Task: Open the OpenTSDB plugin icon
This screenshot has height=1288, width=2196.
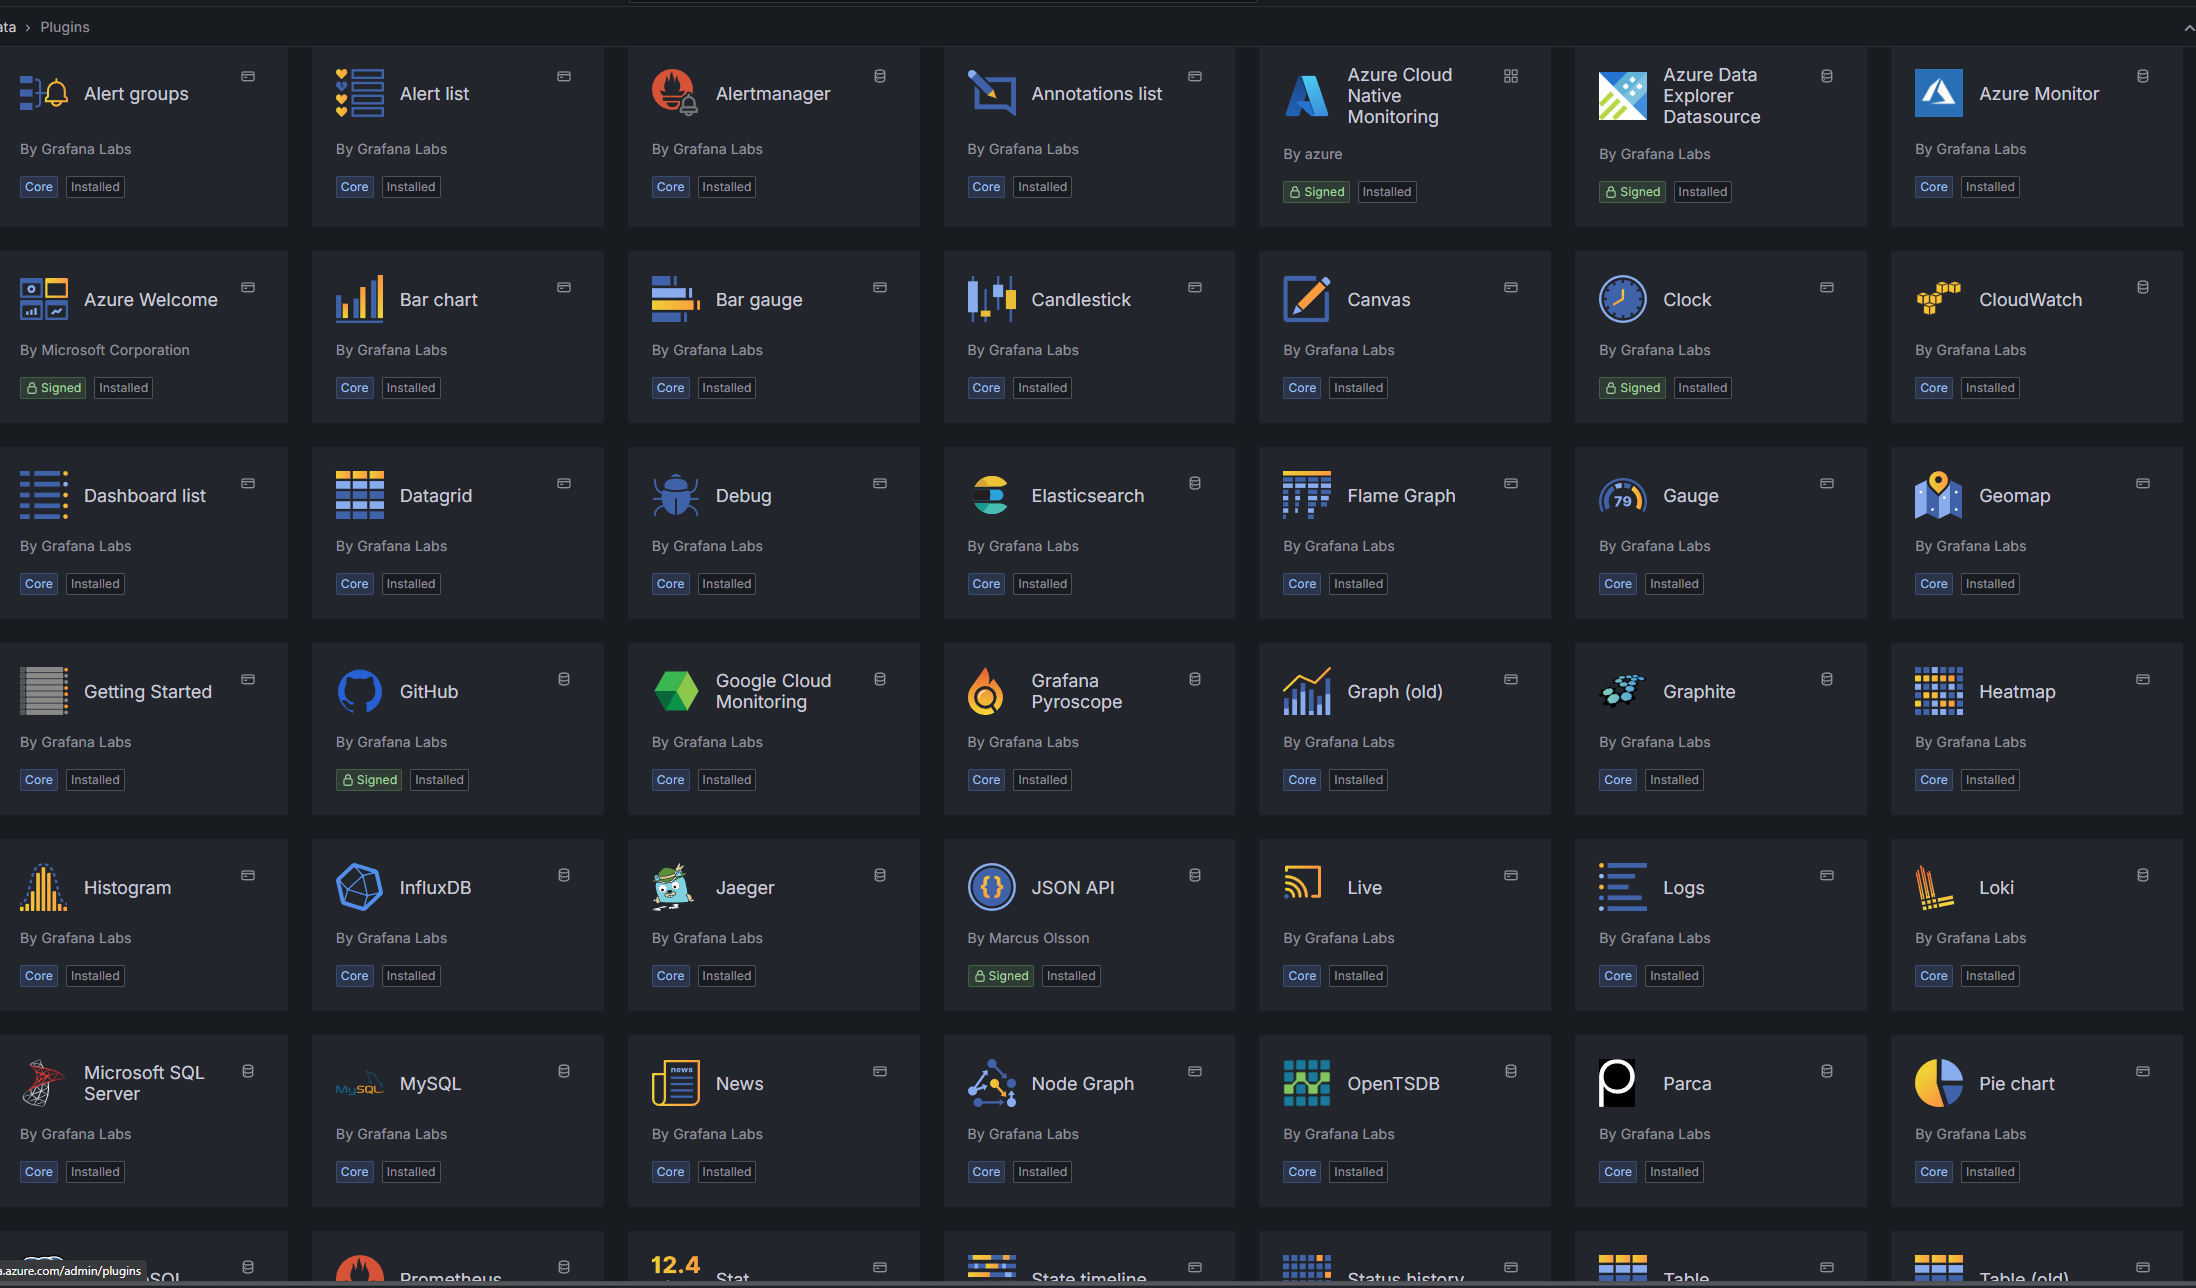Action: point(1307,1083)
